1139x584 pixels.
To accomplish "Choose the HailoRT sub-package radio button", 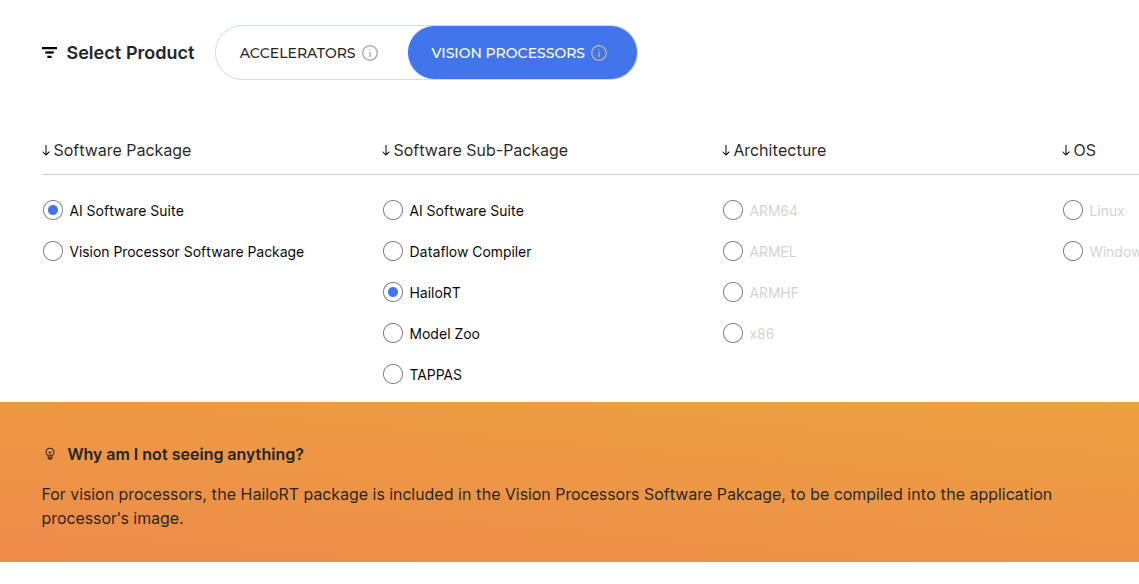I will pyautogui.click(x=393, y=293).
